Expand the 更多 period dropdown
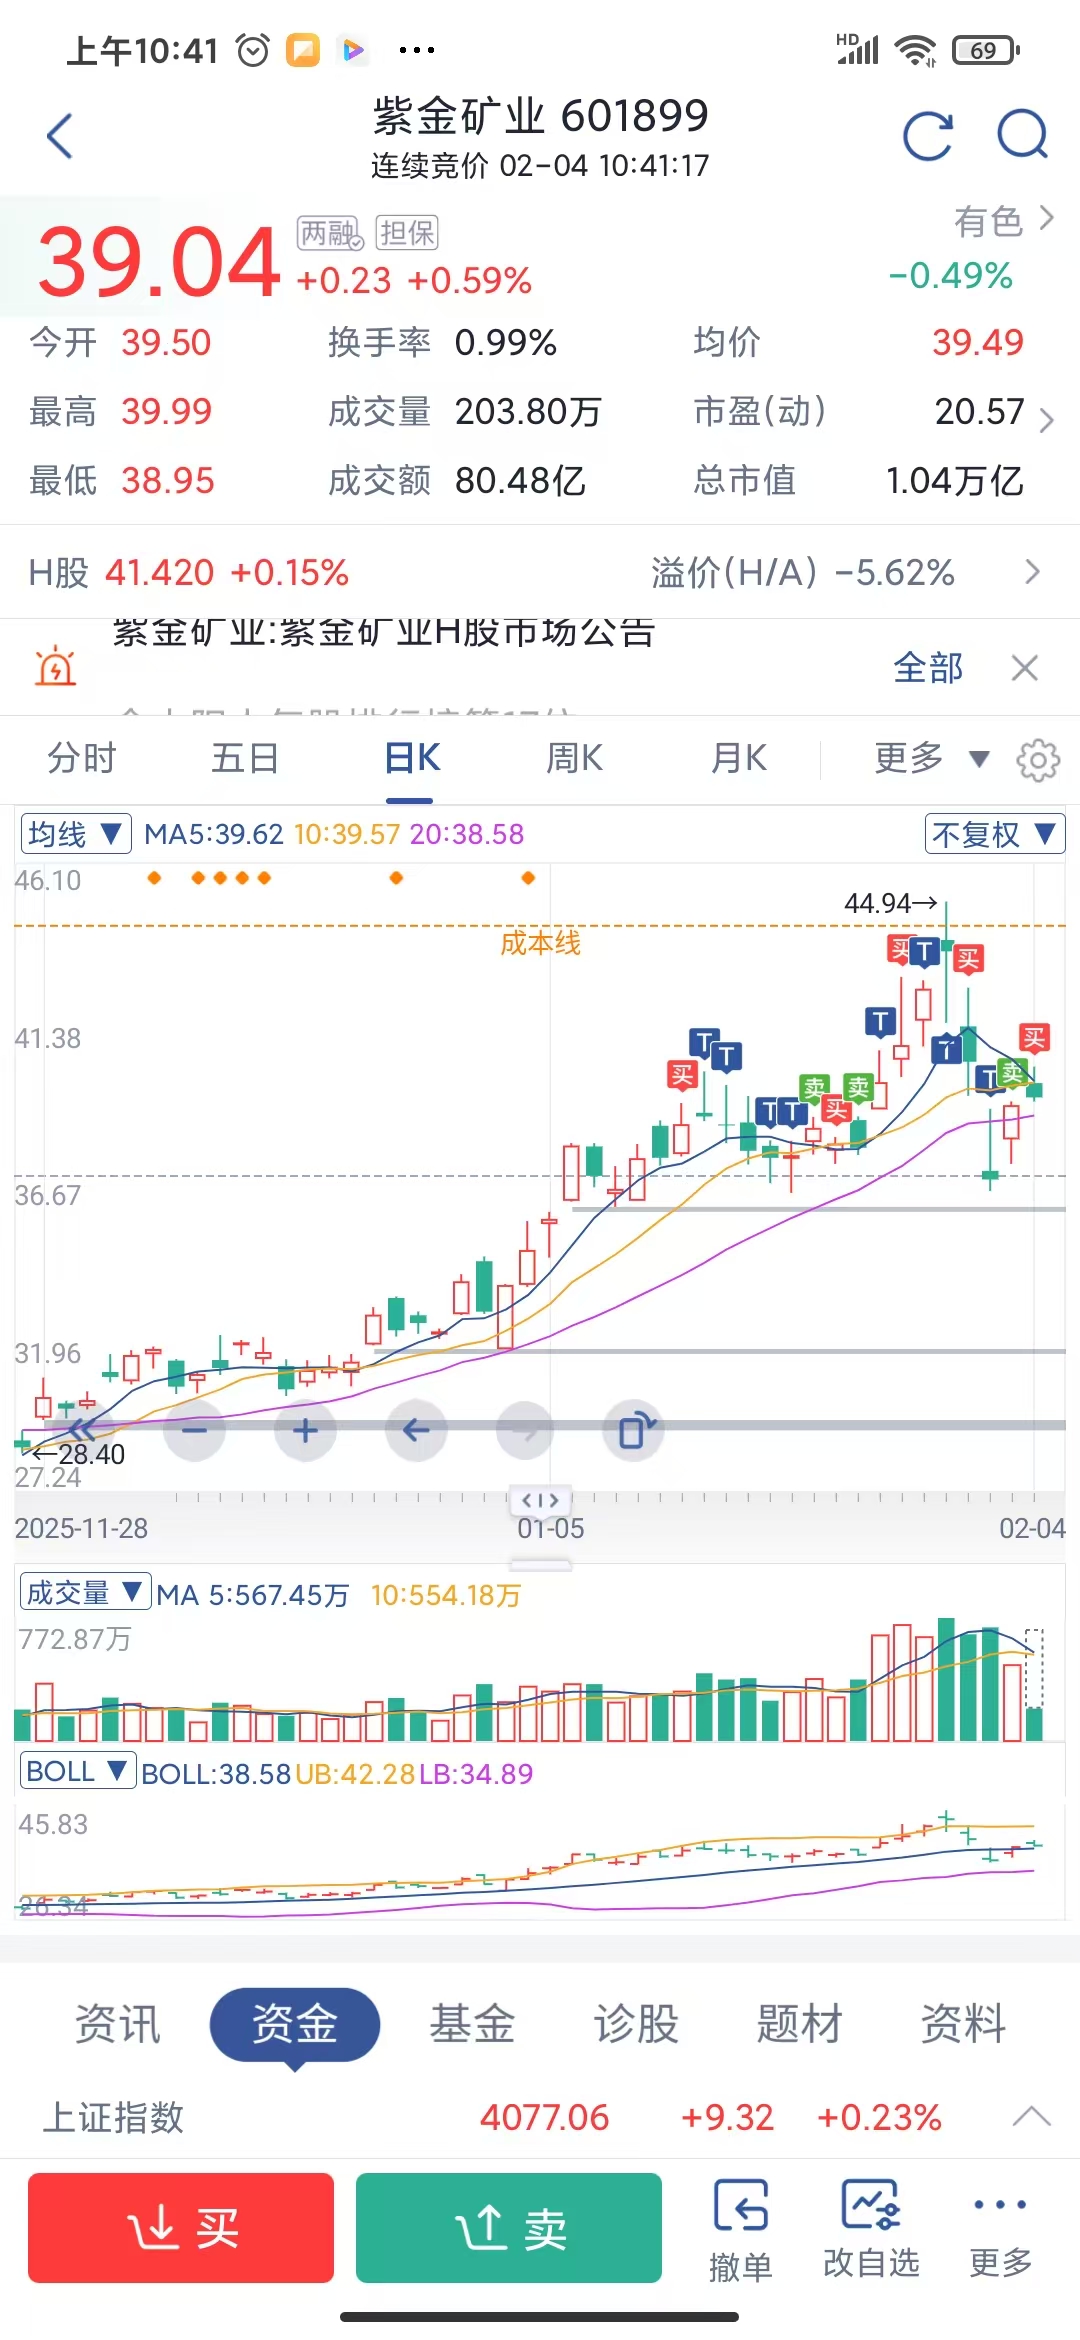The image size is (1080, 2340). pyautogui.click(x=930, y=759)
